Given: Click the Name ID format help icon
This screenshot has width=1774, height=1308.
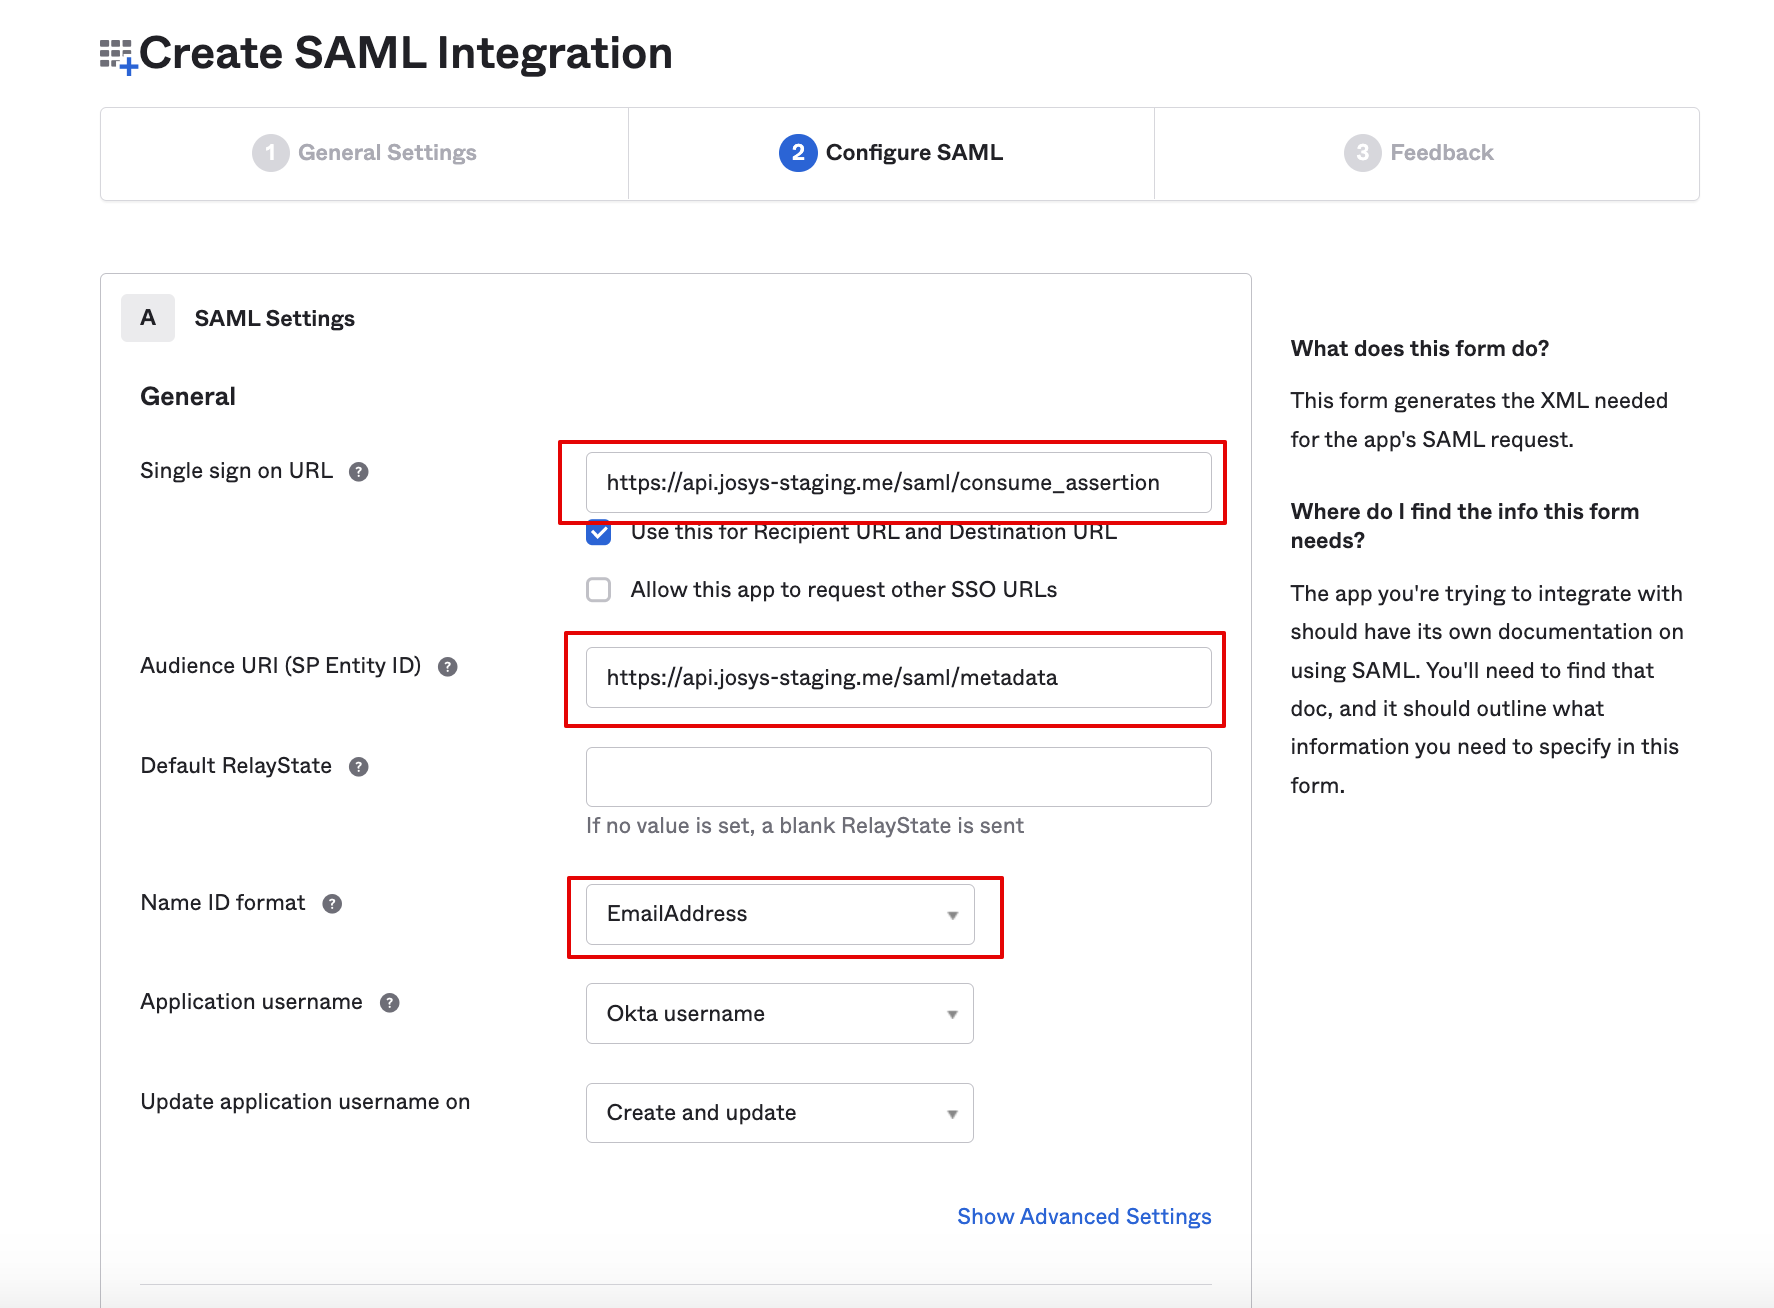Looking at the screenshot, I should (x=332, y=904).
